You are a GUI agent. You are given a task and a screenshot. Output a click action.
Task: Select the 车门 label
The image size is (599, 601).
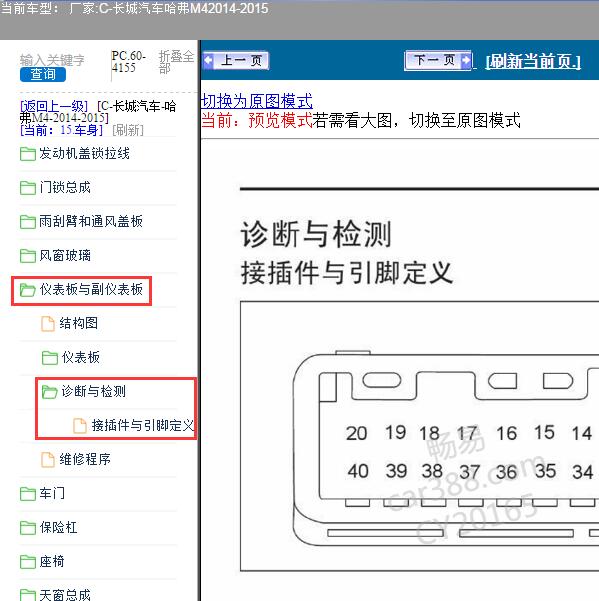pos(52,493)
